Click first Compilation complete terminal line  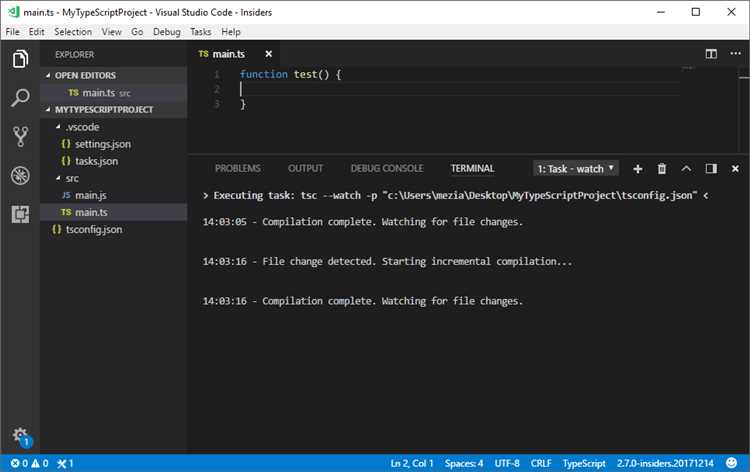(363, 222)
